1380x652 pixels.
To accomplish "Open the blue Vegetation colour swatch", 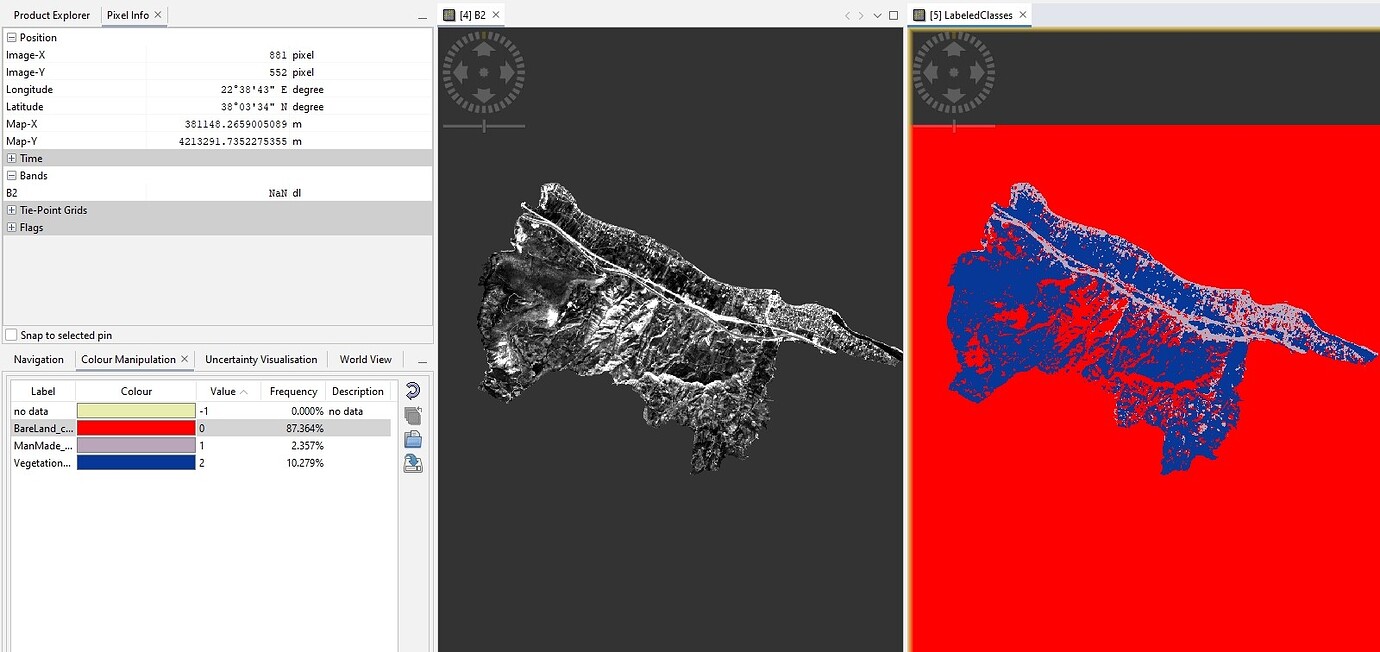I will coord(136,463).
